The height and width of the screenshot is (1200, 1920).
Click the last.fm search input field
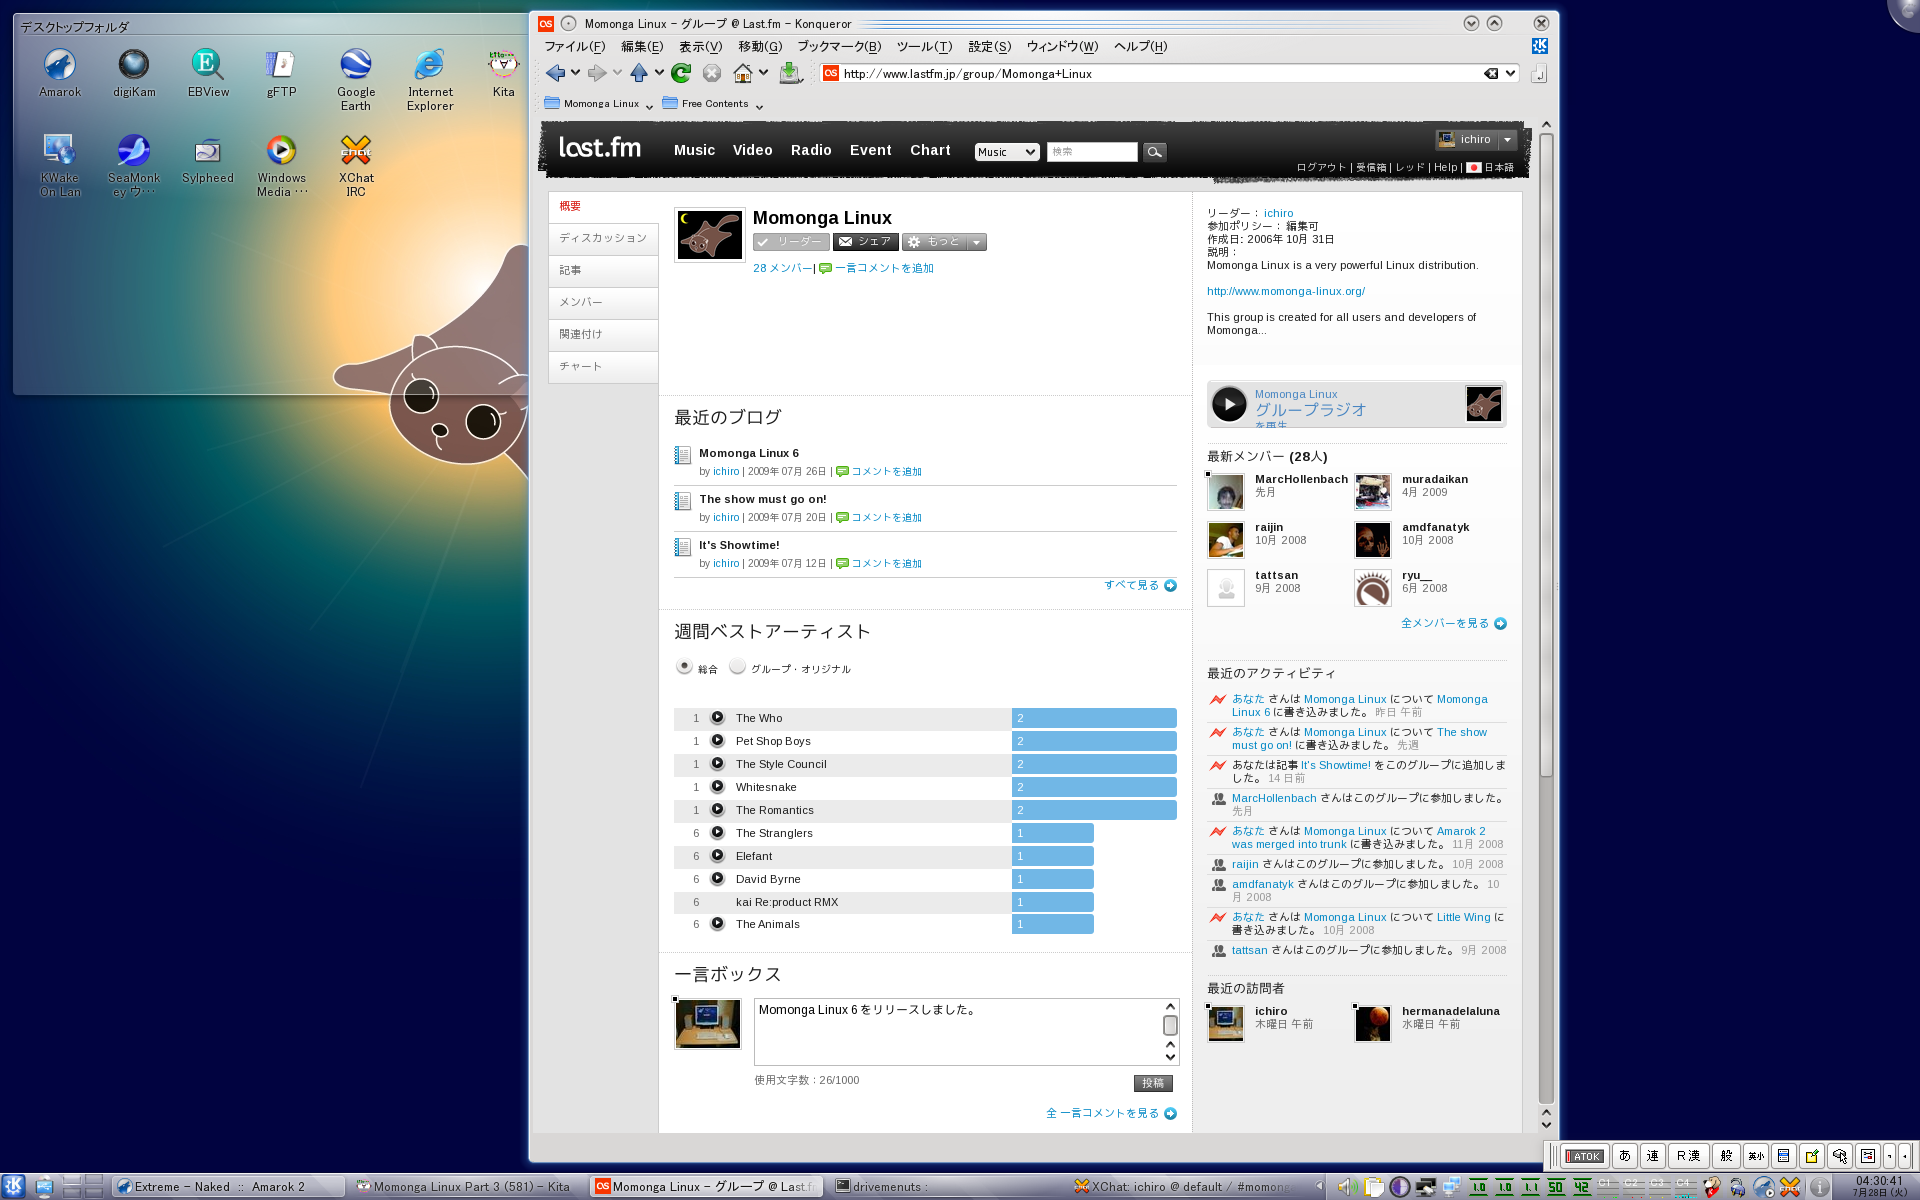pos(1092,152)
